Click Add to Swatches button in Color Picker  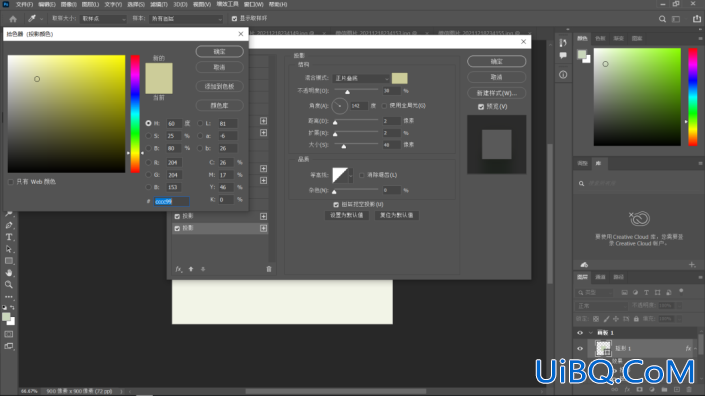click(219, 86)
